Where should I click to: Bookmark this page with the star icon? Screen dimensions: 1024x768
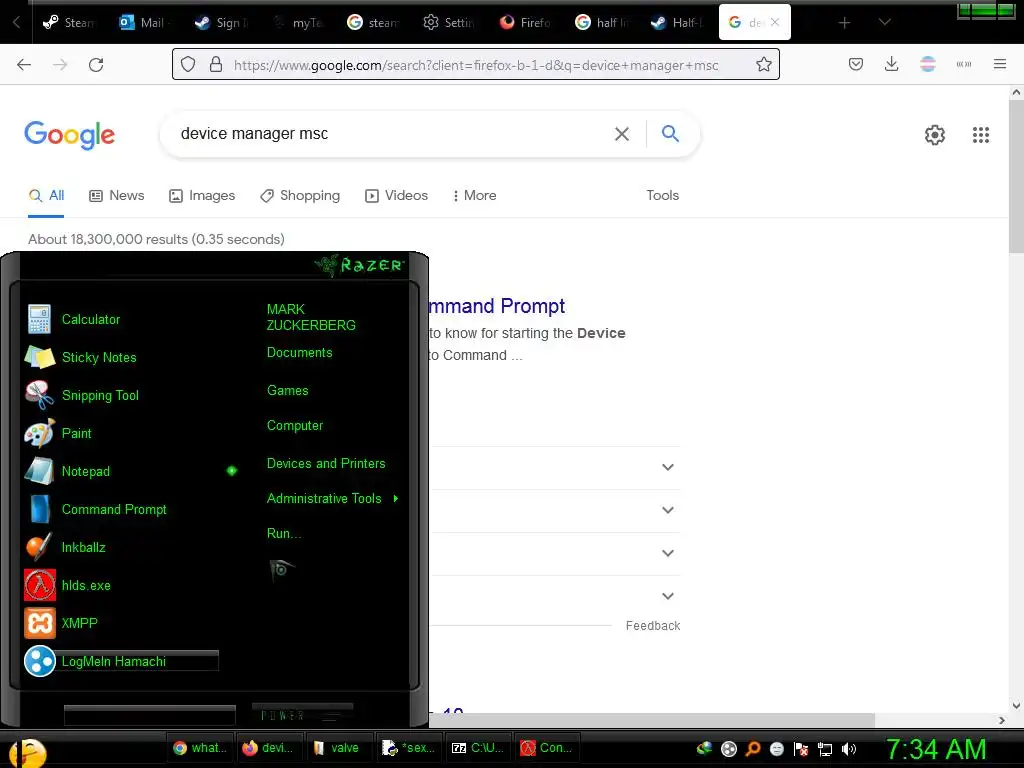(x=763, y=64)
